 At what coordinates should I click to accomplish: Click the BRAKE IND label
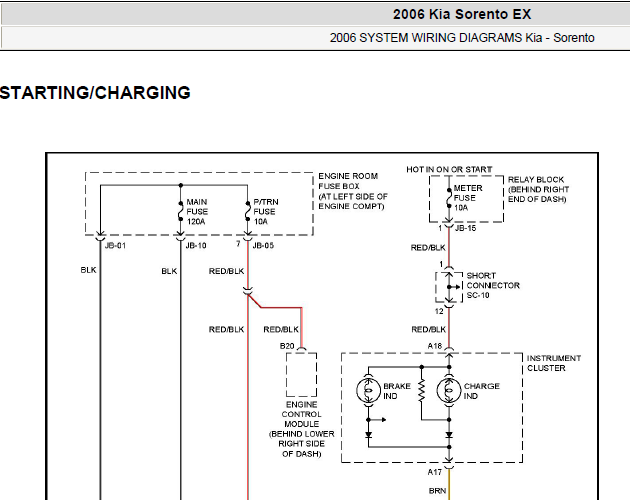tap(397, 391)
